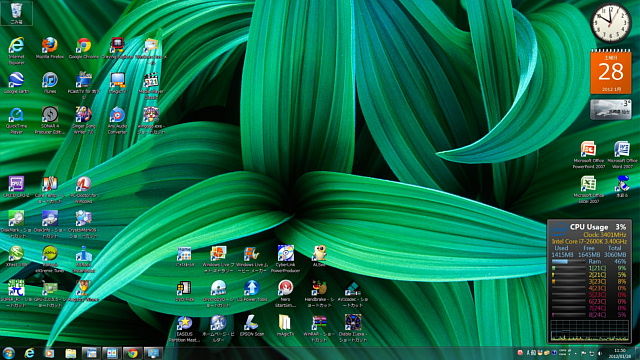Click the taskbar clock showing time and date
This screenshot has width=640, height=360.
(620, 353)
